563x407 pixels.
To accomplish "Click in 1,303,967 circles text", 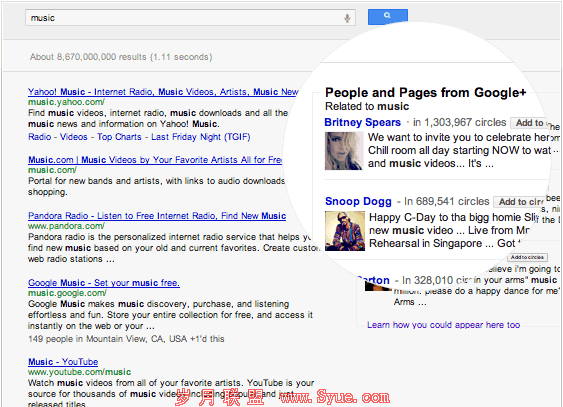I will pyautogui.click(x=459, y=122).
